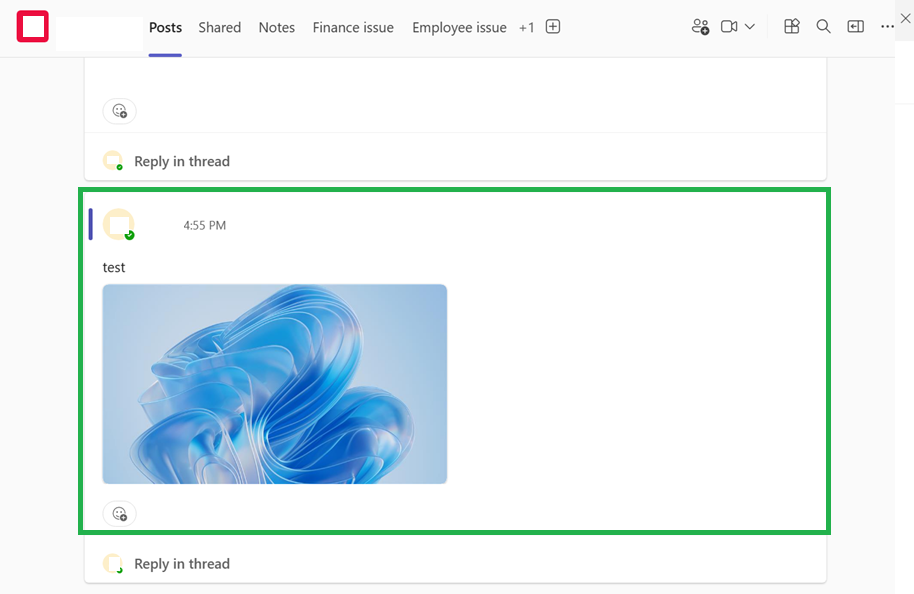Viewport: 914px width, 594px height.
Task: Select the Finance issue tab
Action: [x=353, y=27]
